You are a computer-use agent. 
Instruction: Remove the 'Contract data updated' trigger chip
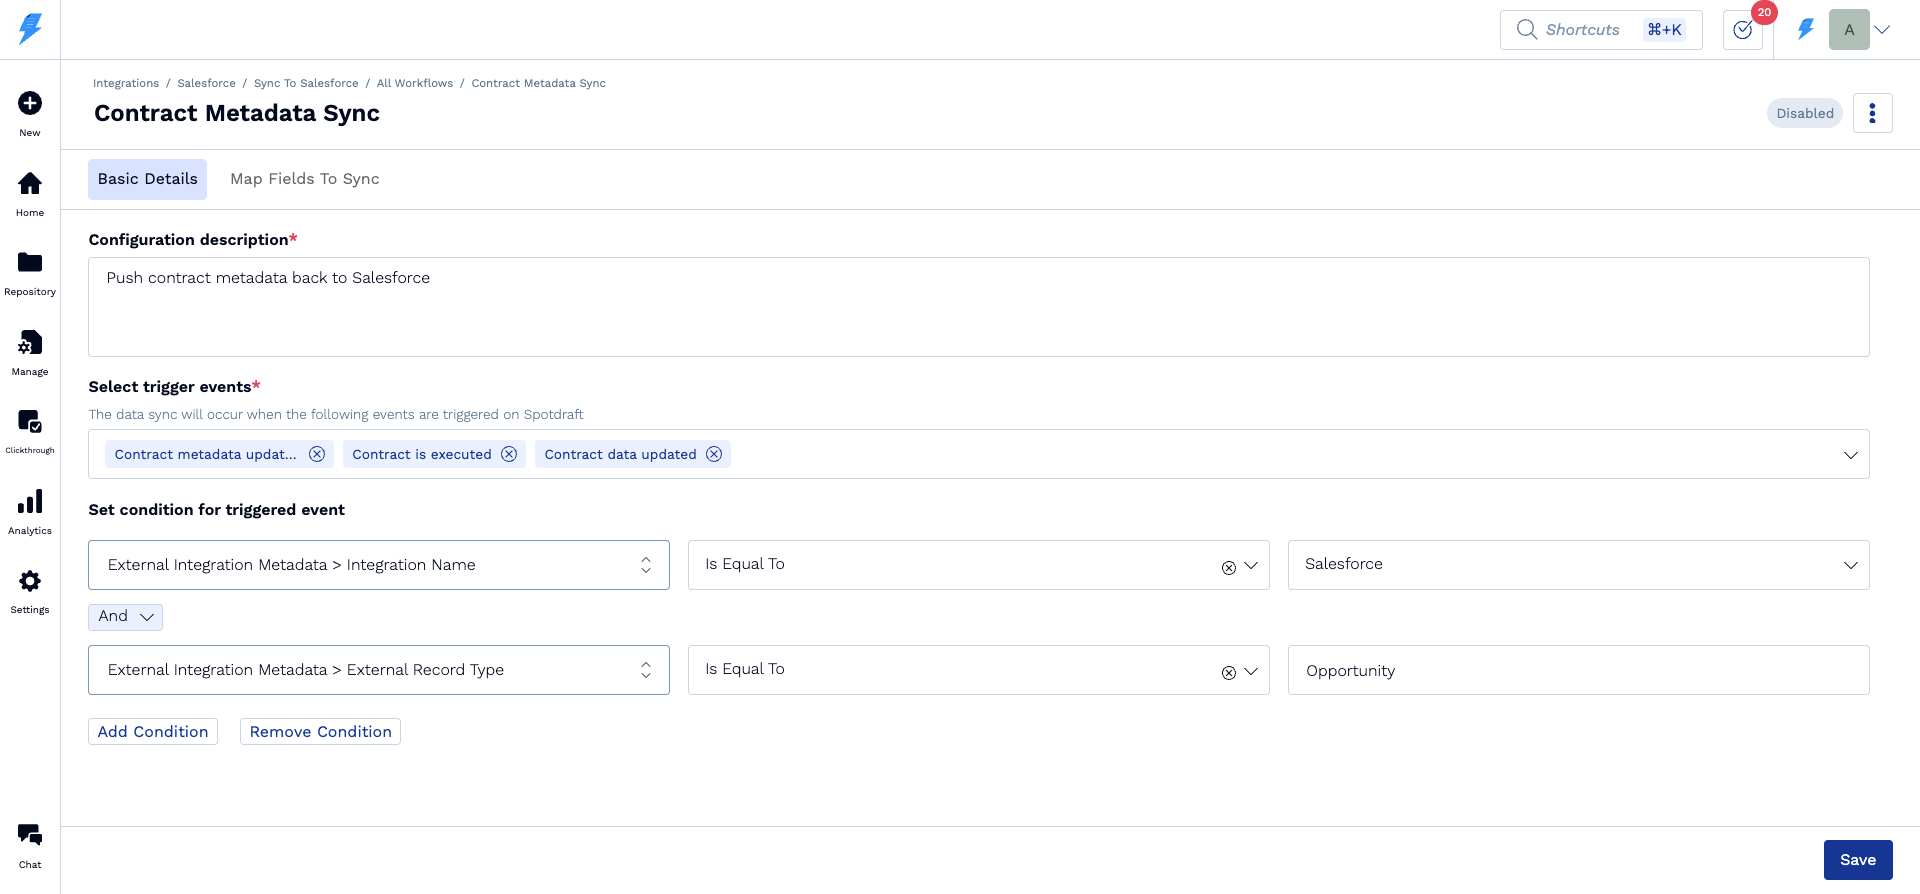(x=714, y=454)
